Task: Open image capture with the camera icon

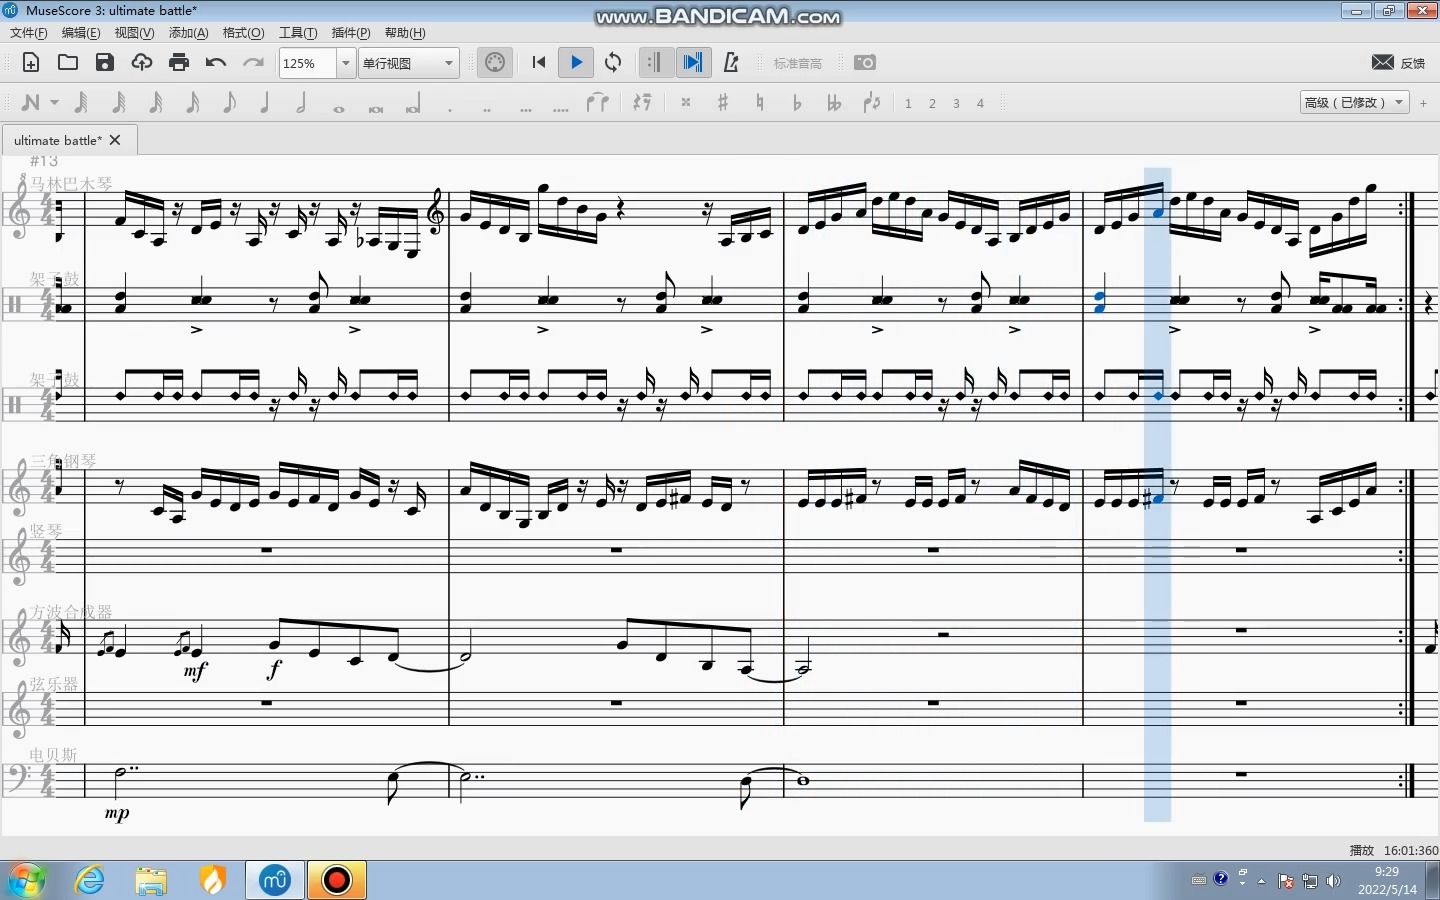Action: (x=865, y=63)
